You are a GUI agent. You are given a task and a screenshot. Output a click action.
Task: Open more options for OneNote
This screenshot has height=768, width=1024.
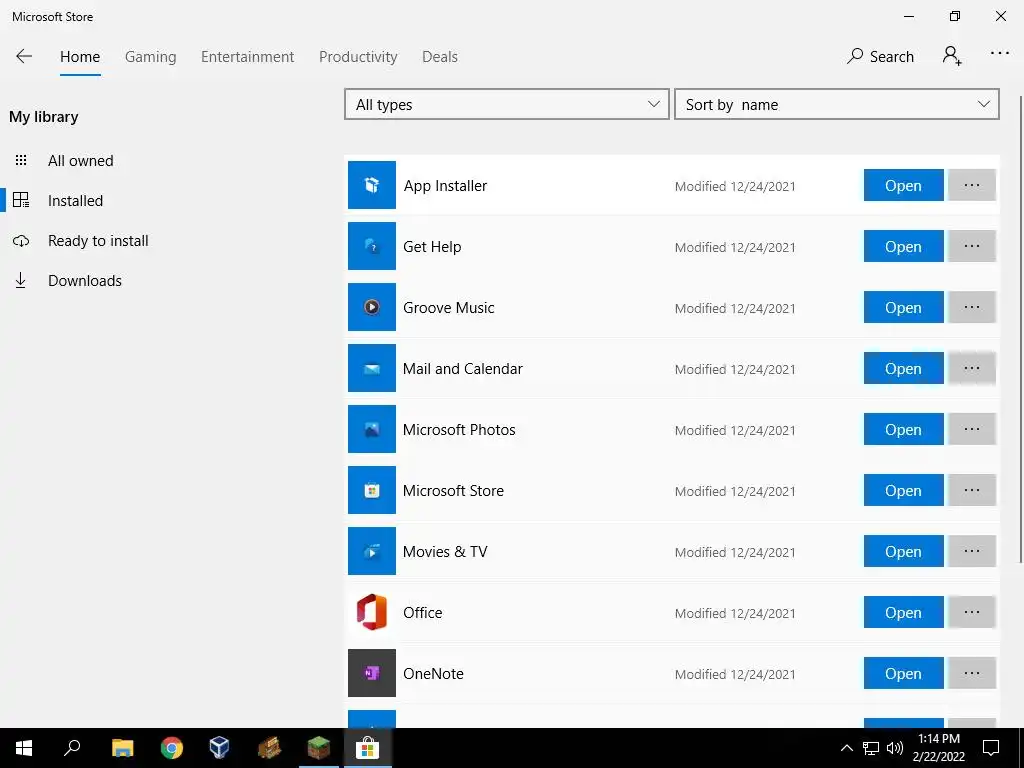[x=972, y=673]
